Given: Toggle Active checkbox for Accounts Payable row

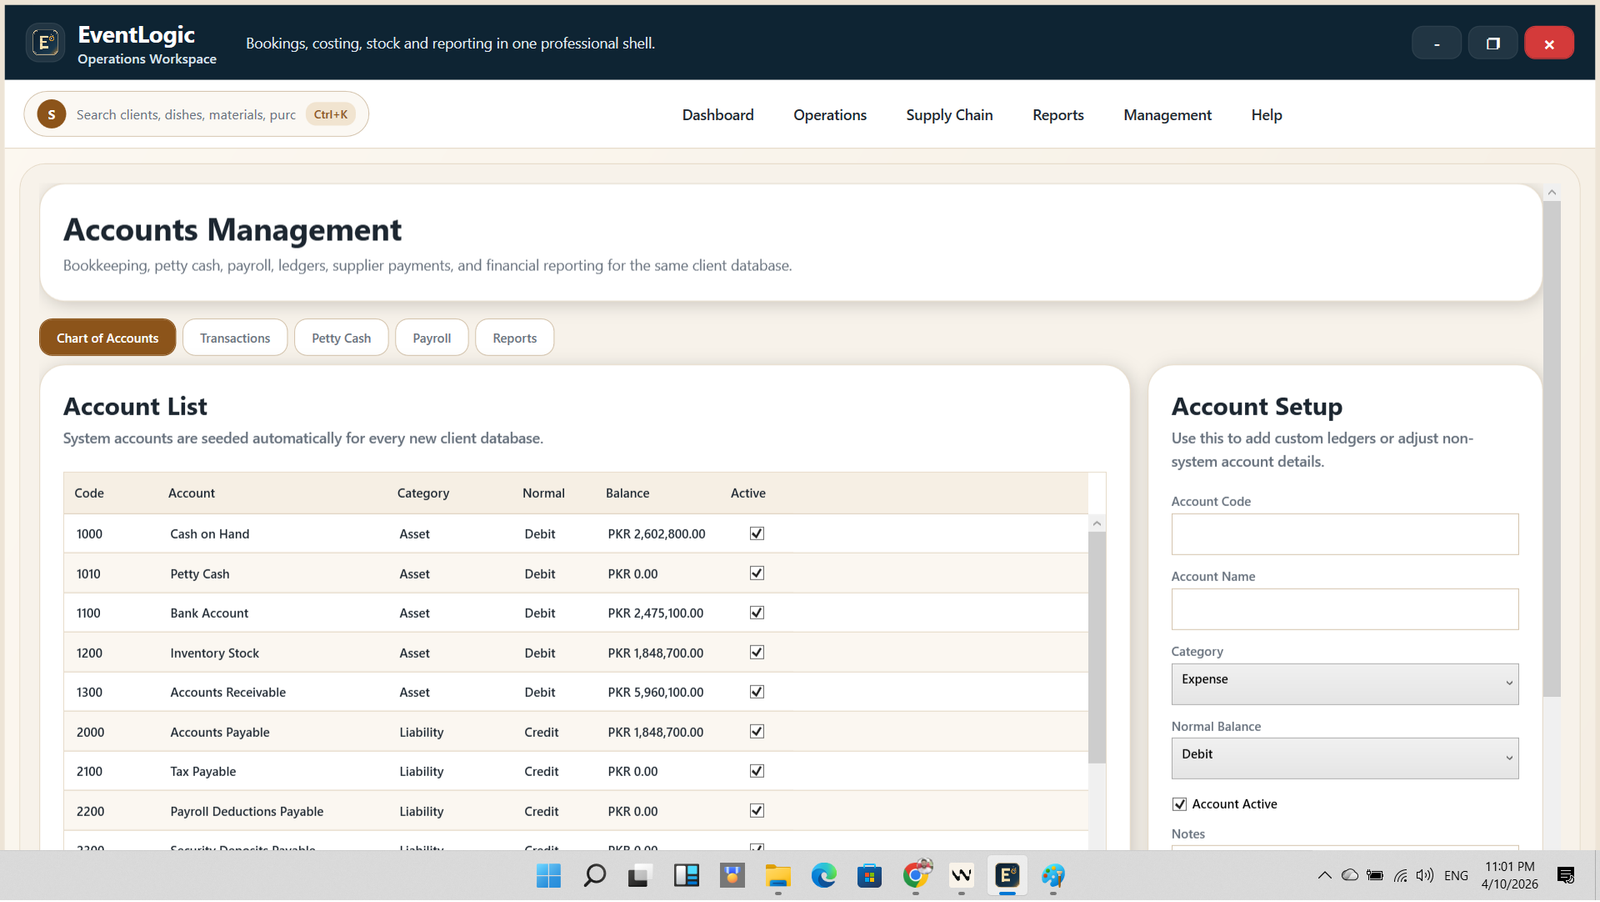Looking at the screenshot, I should (x=757, y=732).
